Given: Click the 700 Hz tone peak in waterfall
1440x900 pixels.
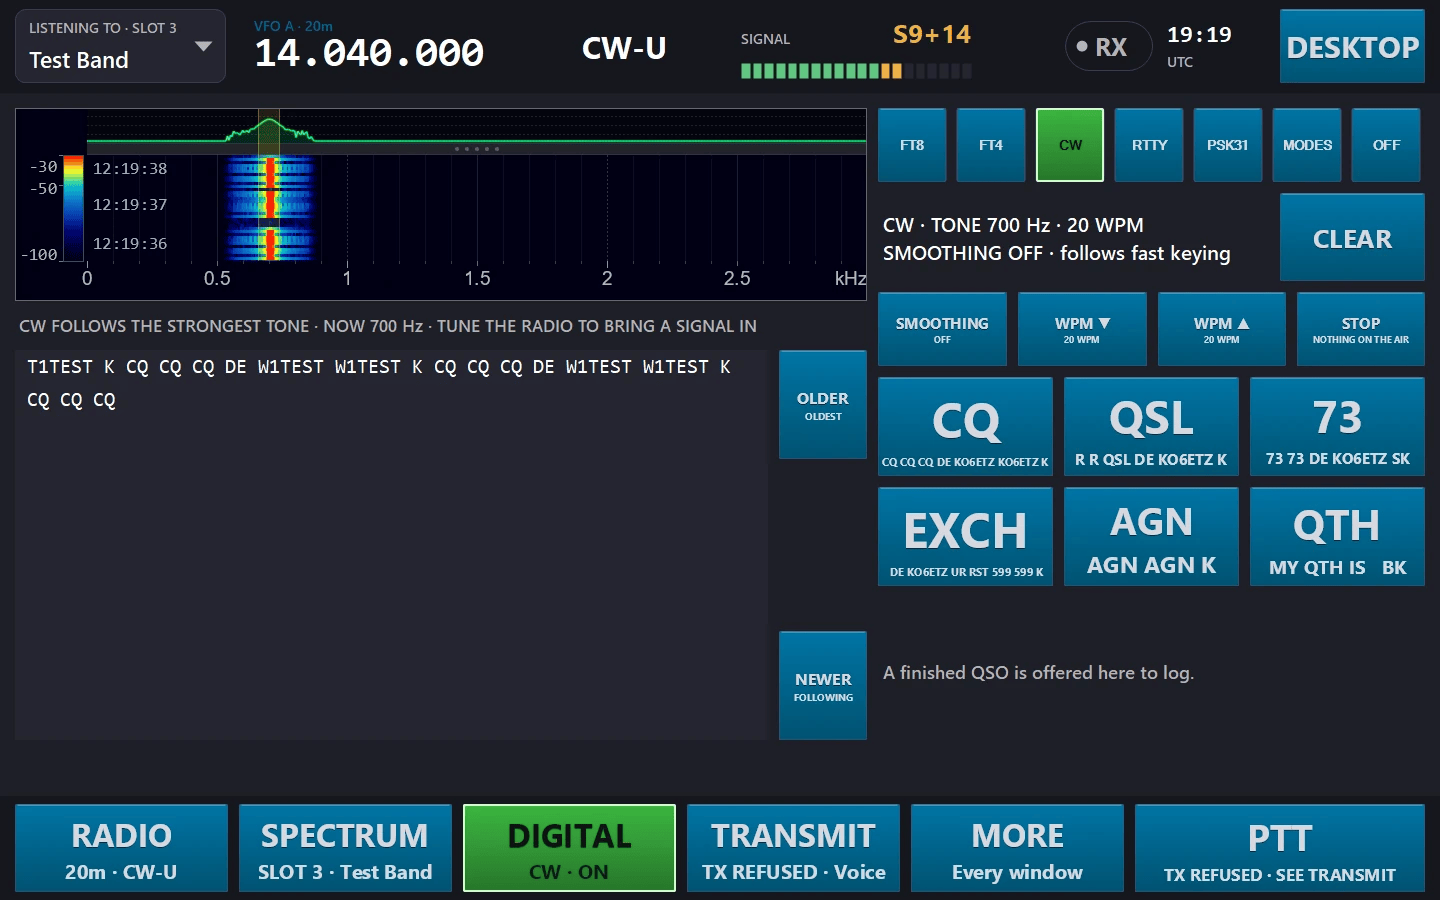Looking at the screenshot, I should click(x=269, y=208).
